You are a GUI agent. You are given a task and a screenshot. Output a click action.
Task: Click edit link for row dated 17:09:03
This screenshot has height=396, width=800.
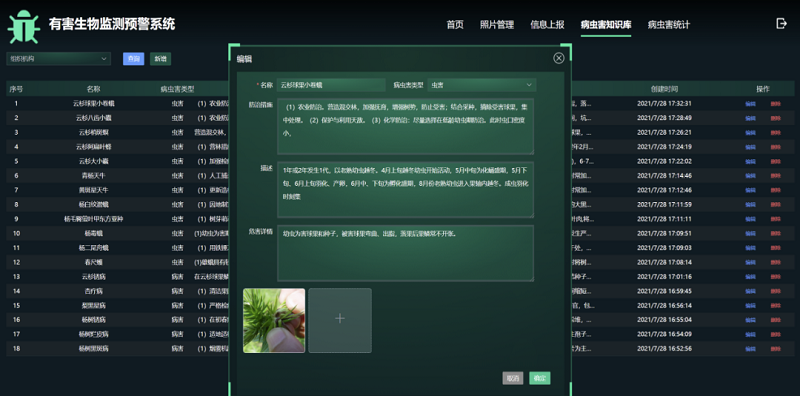coord(751,248)
